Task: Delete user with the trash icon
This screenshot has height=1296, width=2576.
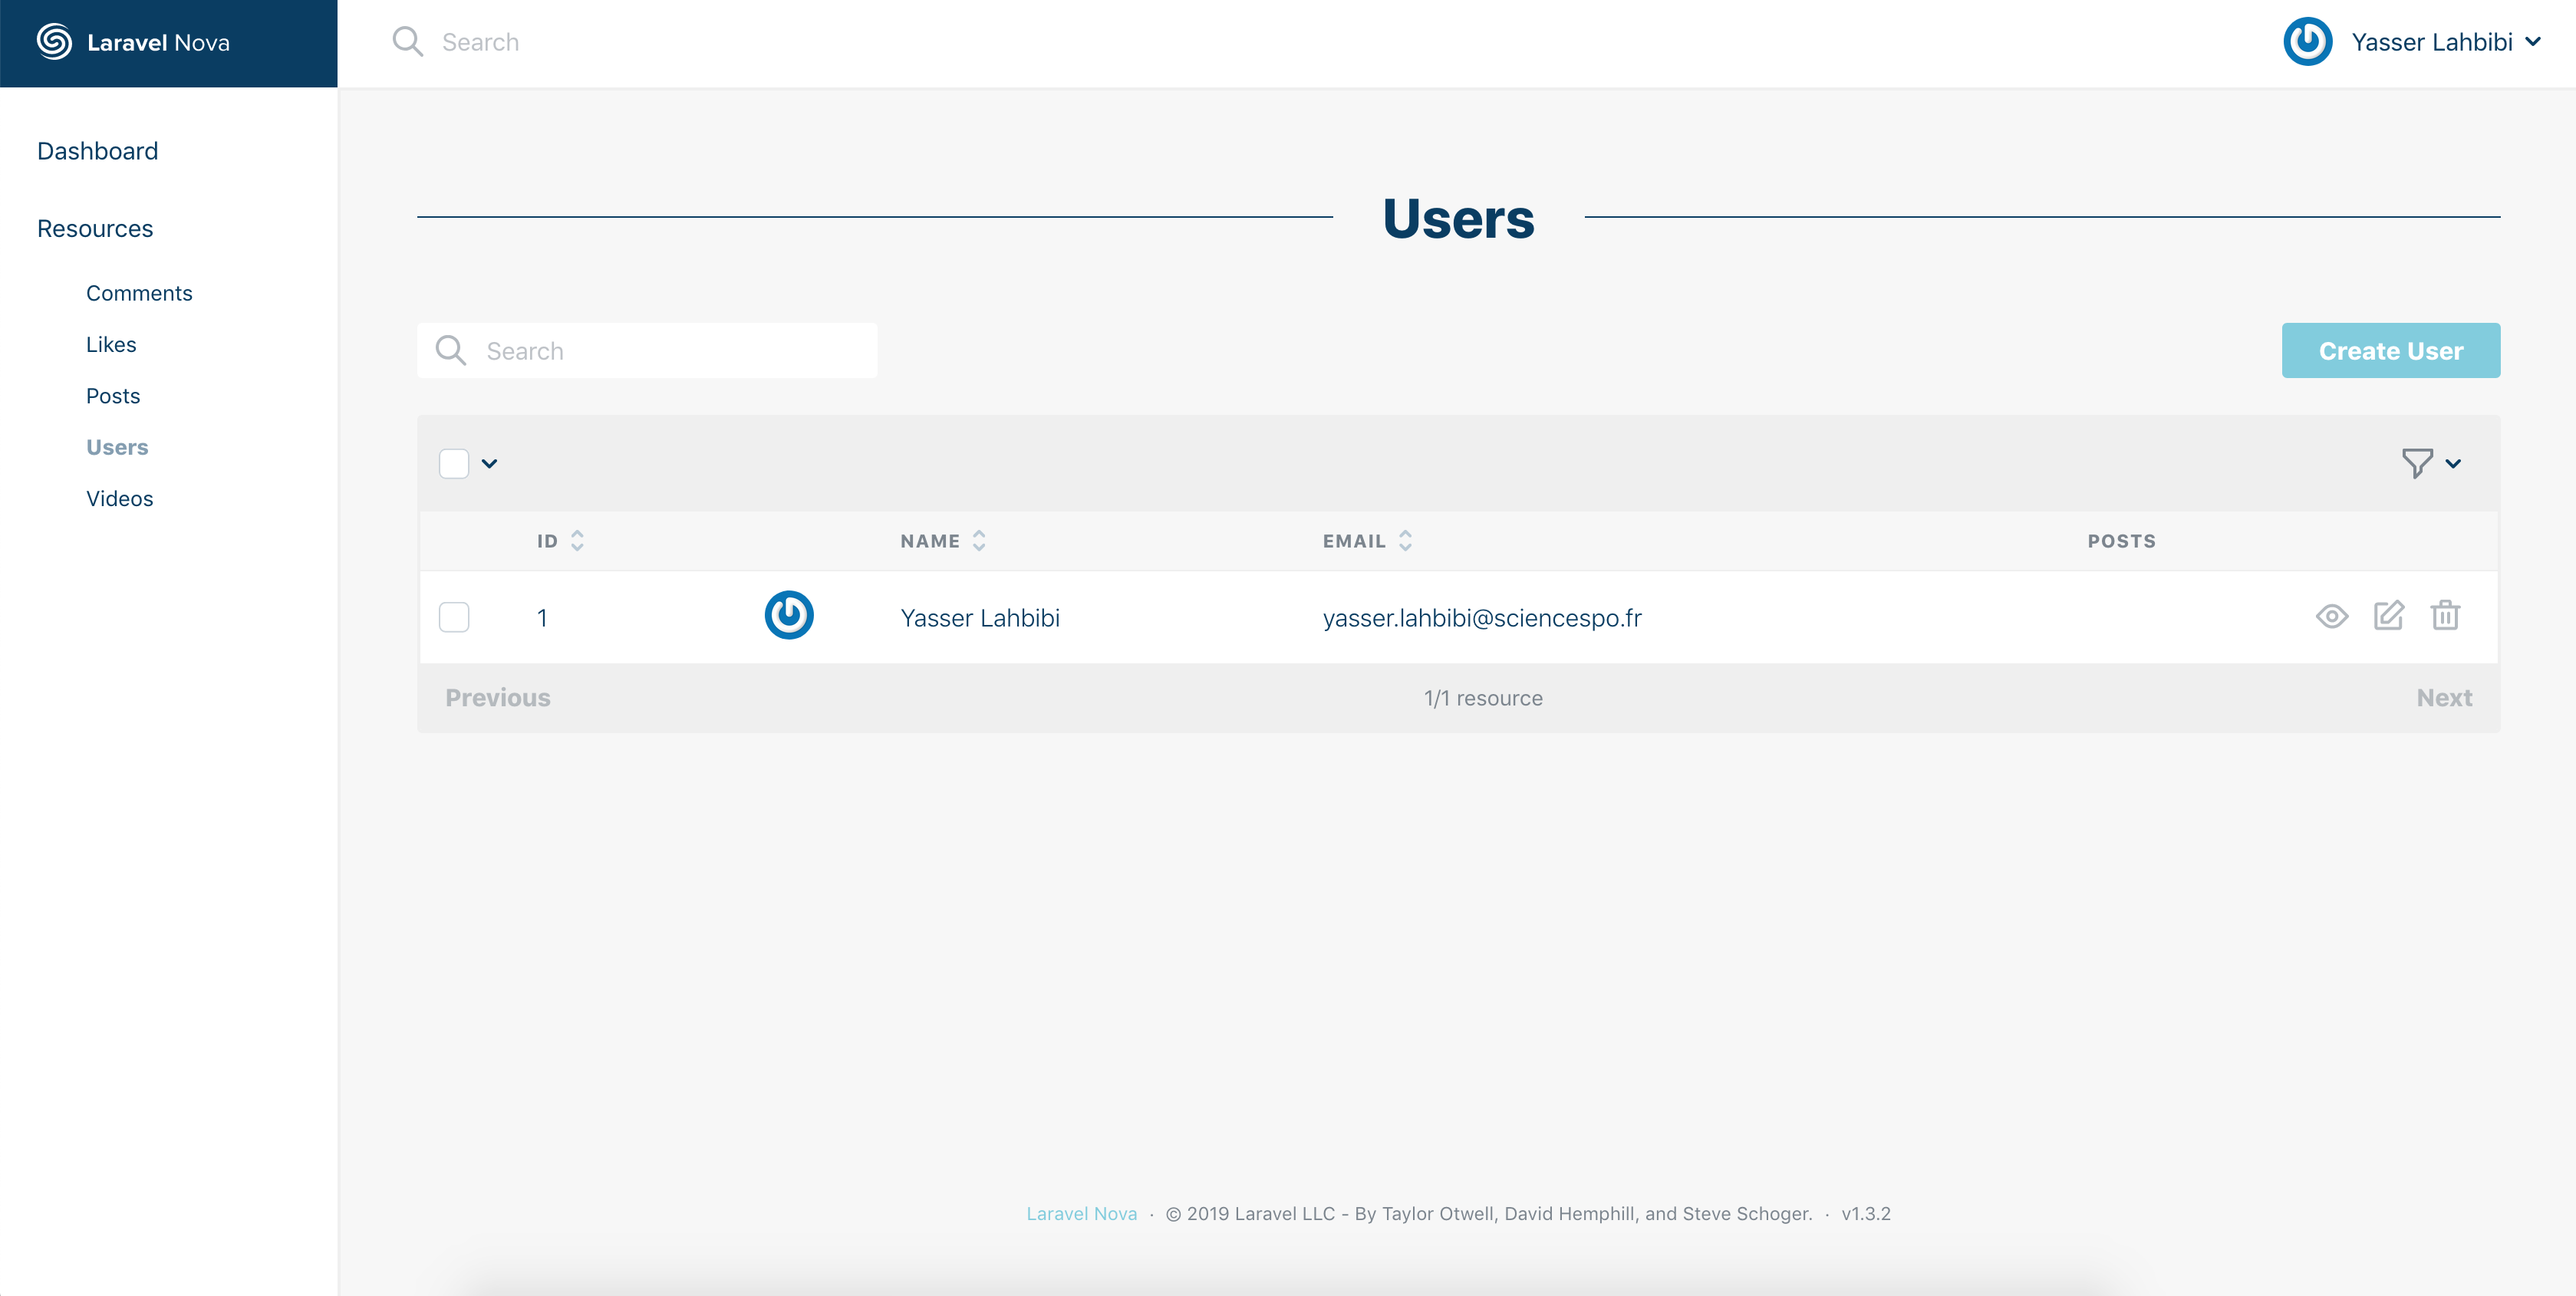Action: pyautogui.click(x=2445, y=616)
